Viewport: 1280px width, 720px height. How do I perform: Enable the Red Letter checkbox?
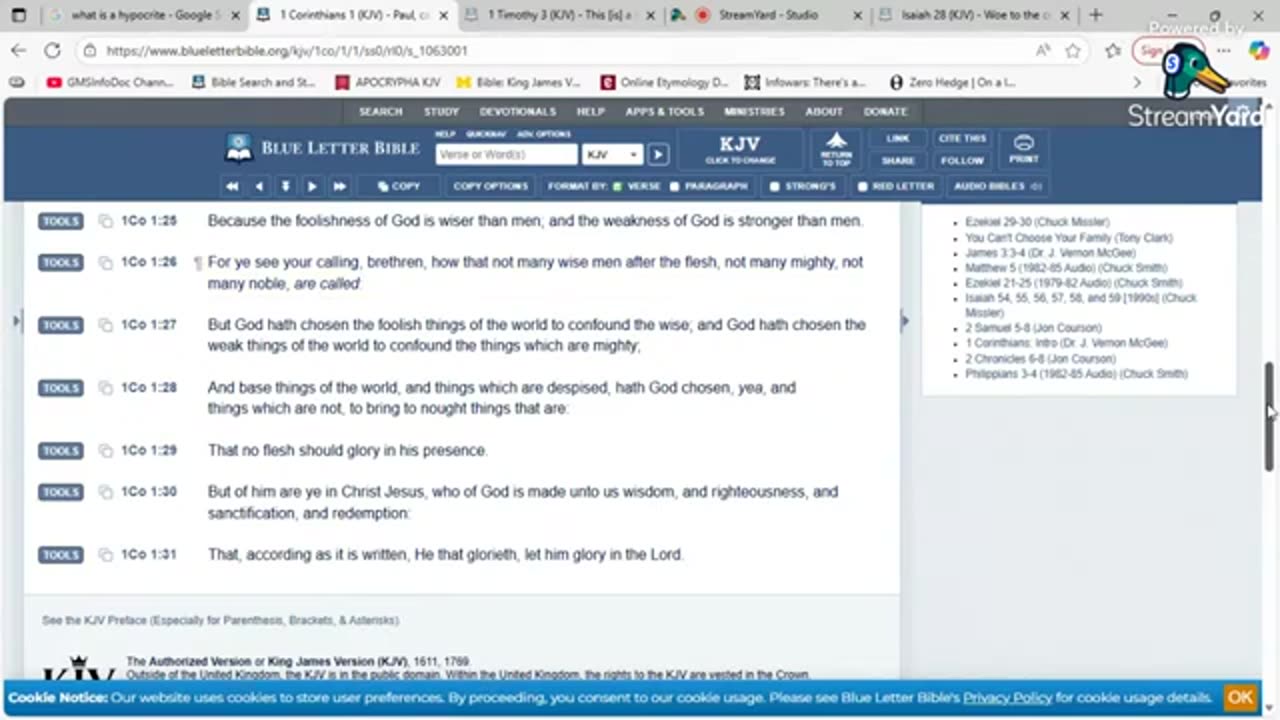pos(862,186)
